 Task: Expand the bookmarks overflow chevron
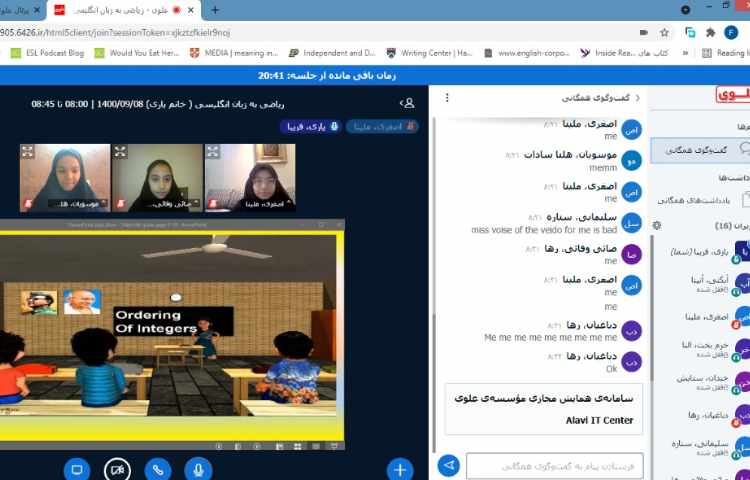pos(685,53)
